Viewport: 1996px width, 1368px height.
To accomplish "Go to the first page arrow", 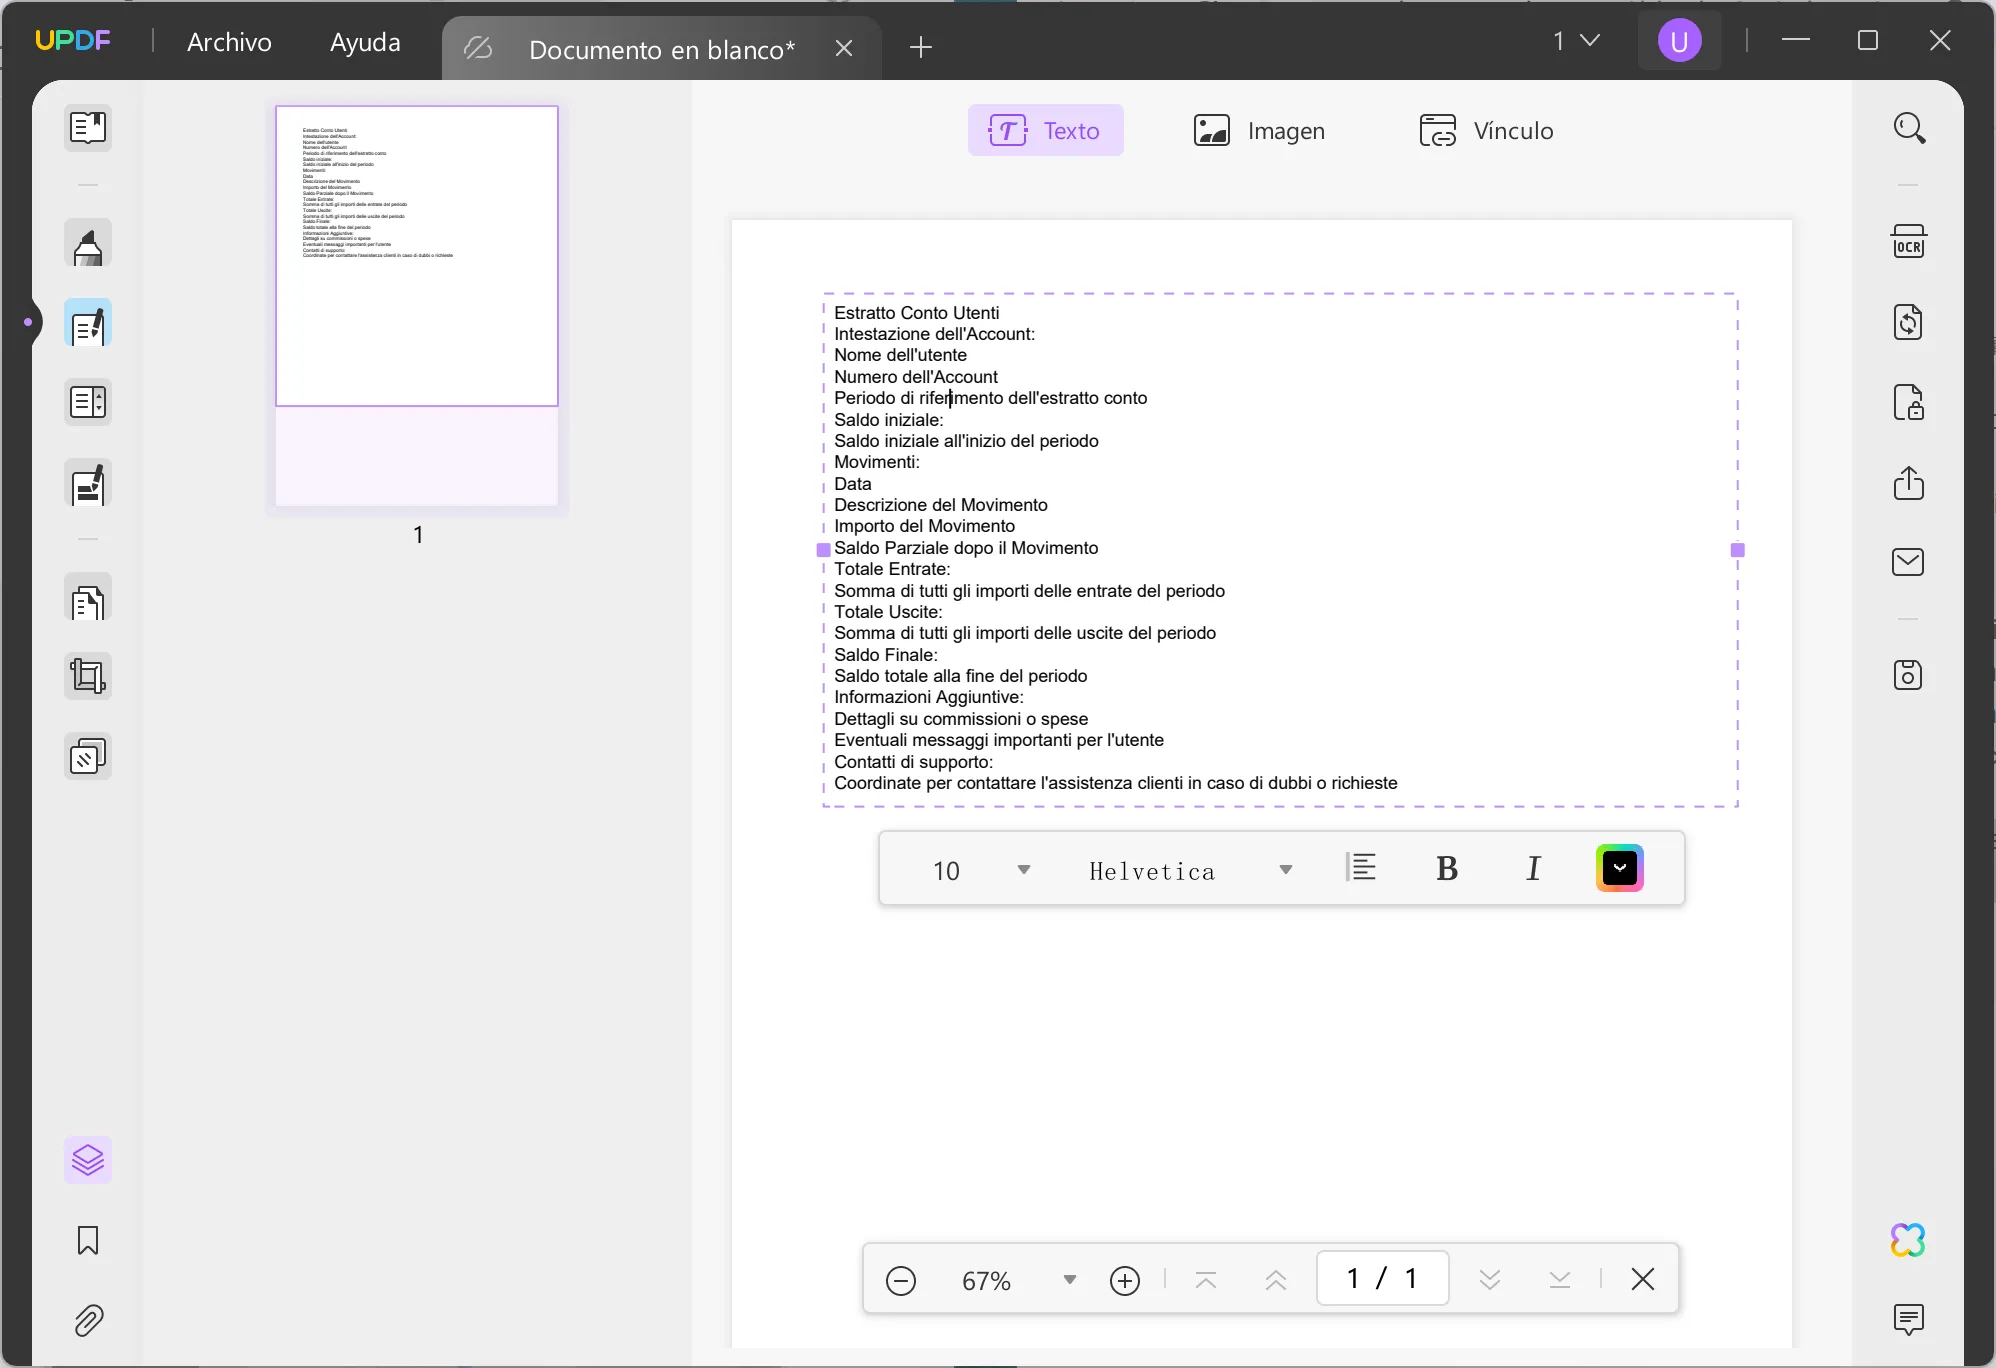I will (x=1206, y=1280).
